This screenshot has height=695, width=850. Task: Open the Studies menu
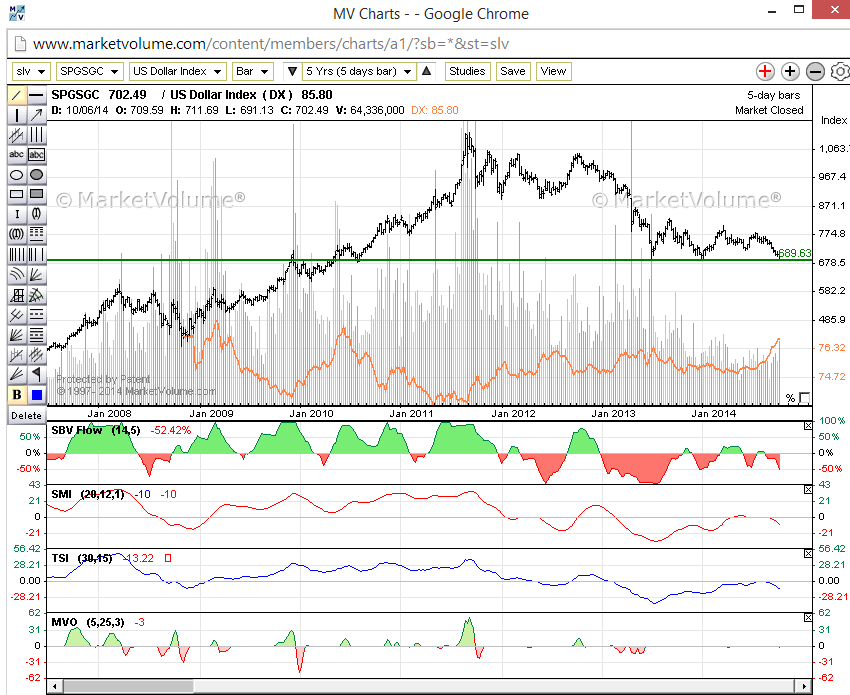(467, 71)
